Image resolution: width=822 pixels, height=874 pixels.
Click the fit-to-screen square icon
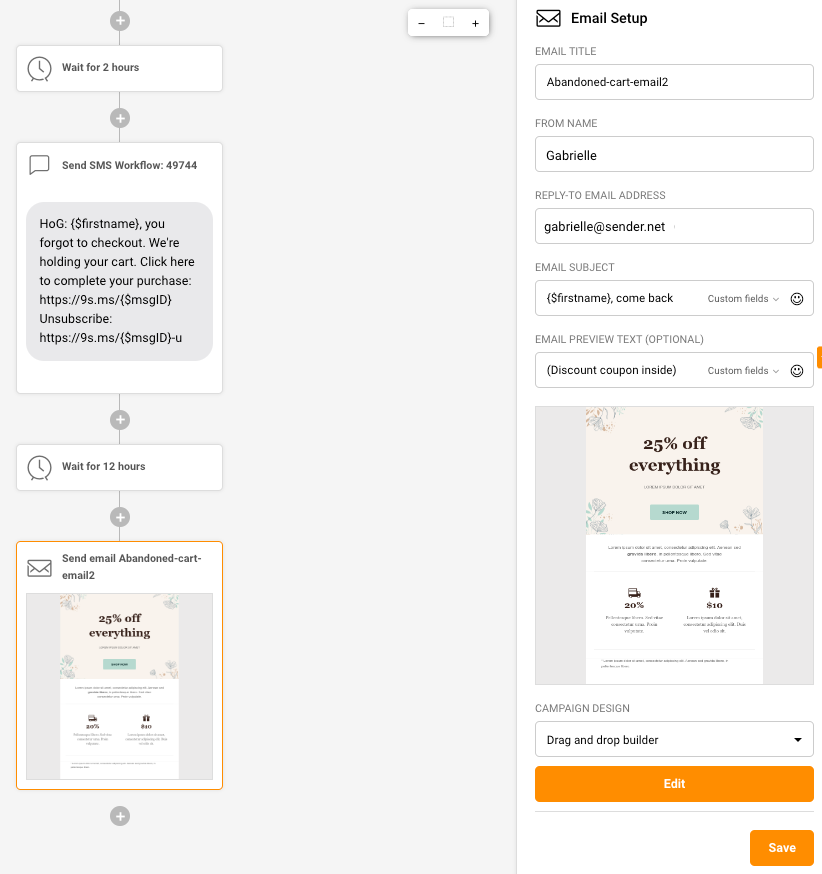tap(449, 22)
